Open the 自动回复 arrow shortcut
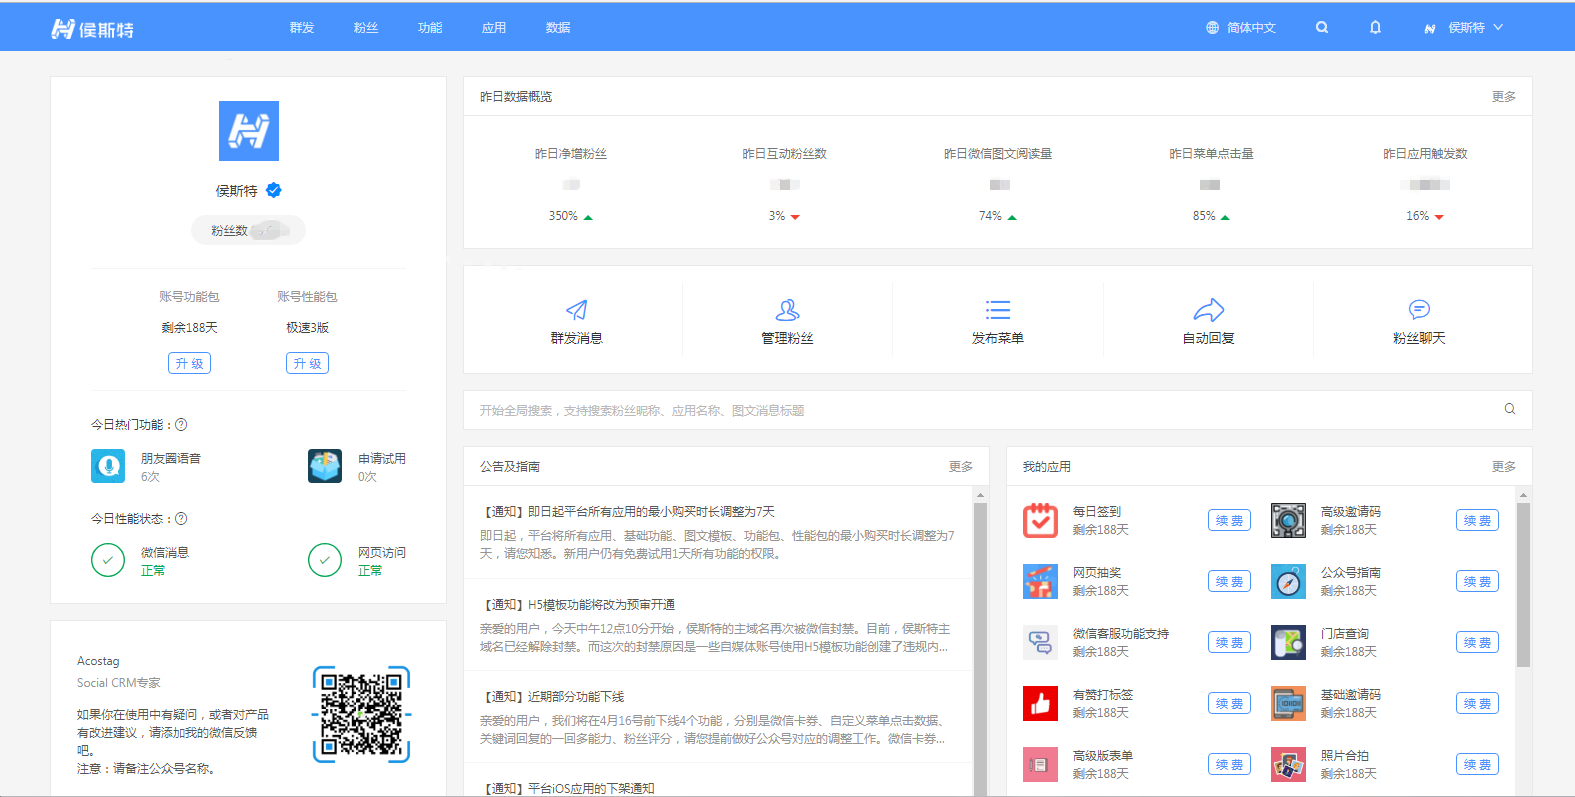This screenshot has height=797, width=1575. click(x=1209, y=310)
